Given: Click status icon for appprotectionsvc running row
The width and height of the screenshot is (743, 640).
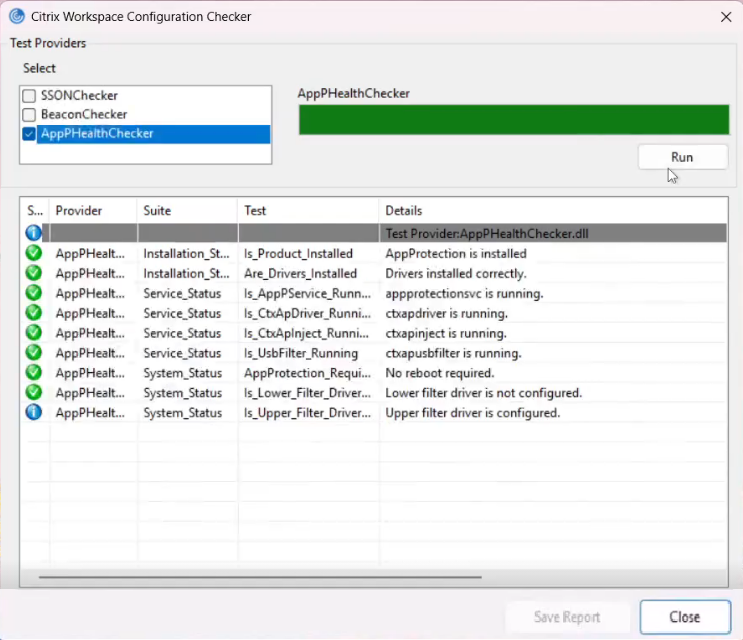Looking at the screenshot, I should click(34, 293).
